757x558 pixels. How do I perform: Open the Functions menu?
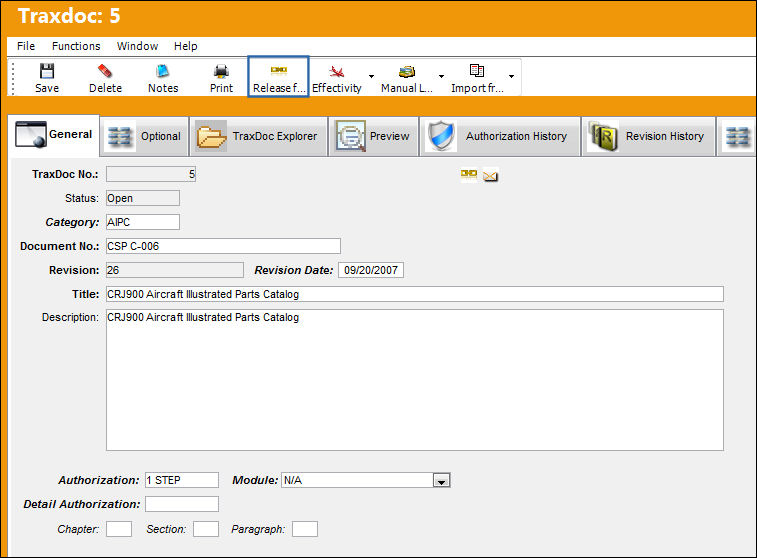(76, 46)
